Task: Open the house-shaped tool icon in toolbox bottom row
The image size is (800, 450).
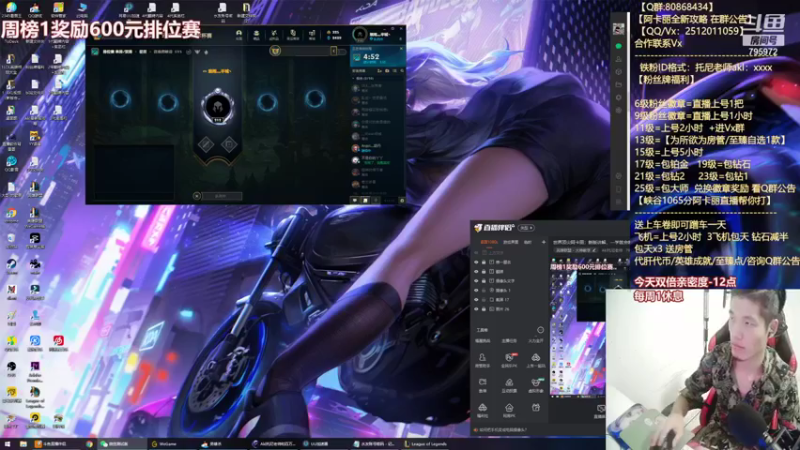Action: tap(509, 410)
